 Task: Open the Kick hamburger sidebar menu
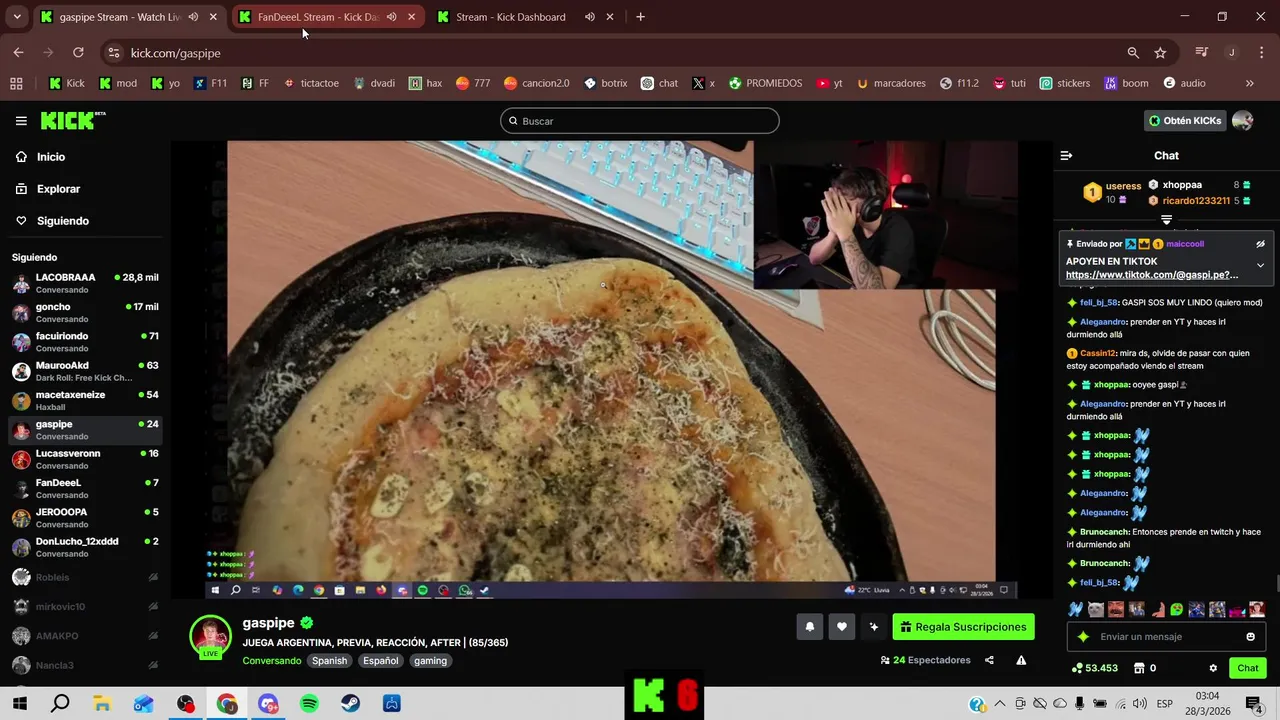tap(21, 121)
